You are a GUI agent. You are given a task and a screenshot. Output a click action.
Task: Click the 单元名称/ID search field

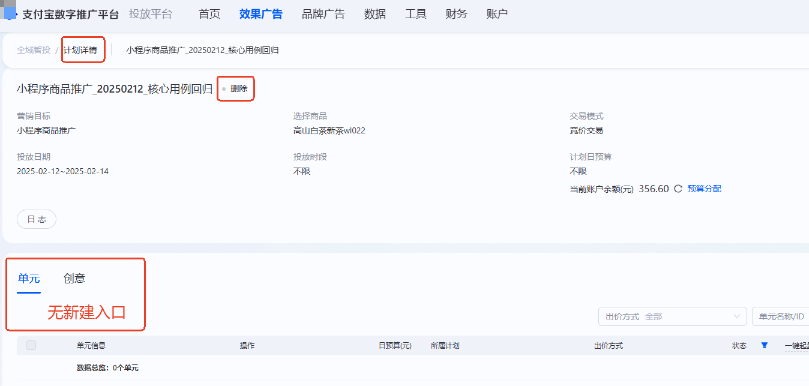781,316
